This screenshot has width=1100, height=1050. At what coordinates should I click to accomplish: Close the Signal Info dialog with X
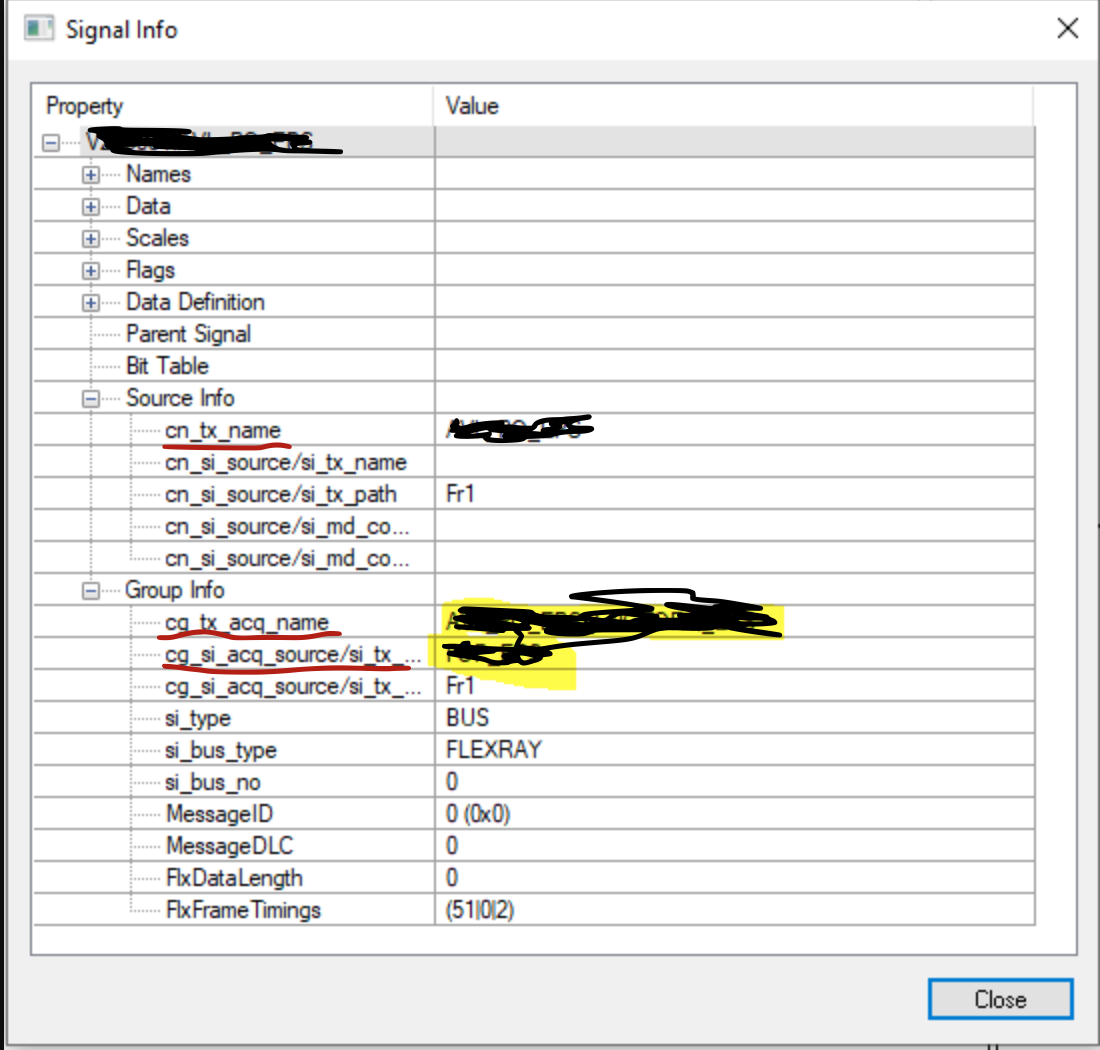click(x=1067, y=29)
